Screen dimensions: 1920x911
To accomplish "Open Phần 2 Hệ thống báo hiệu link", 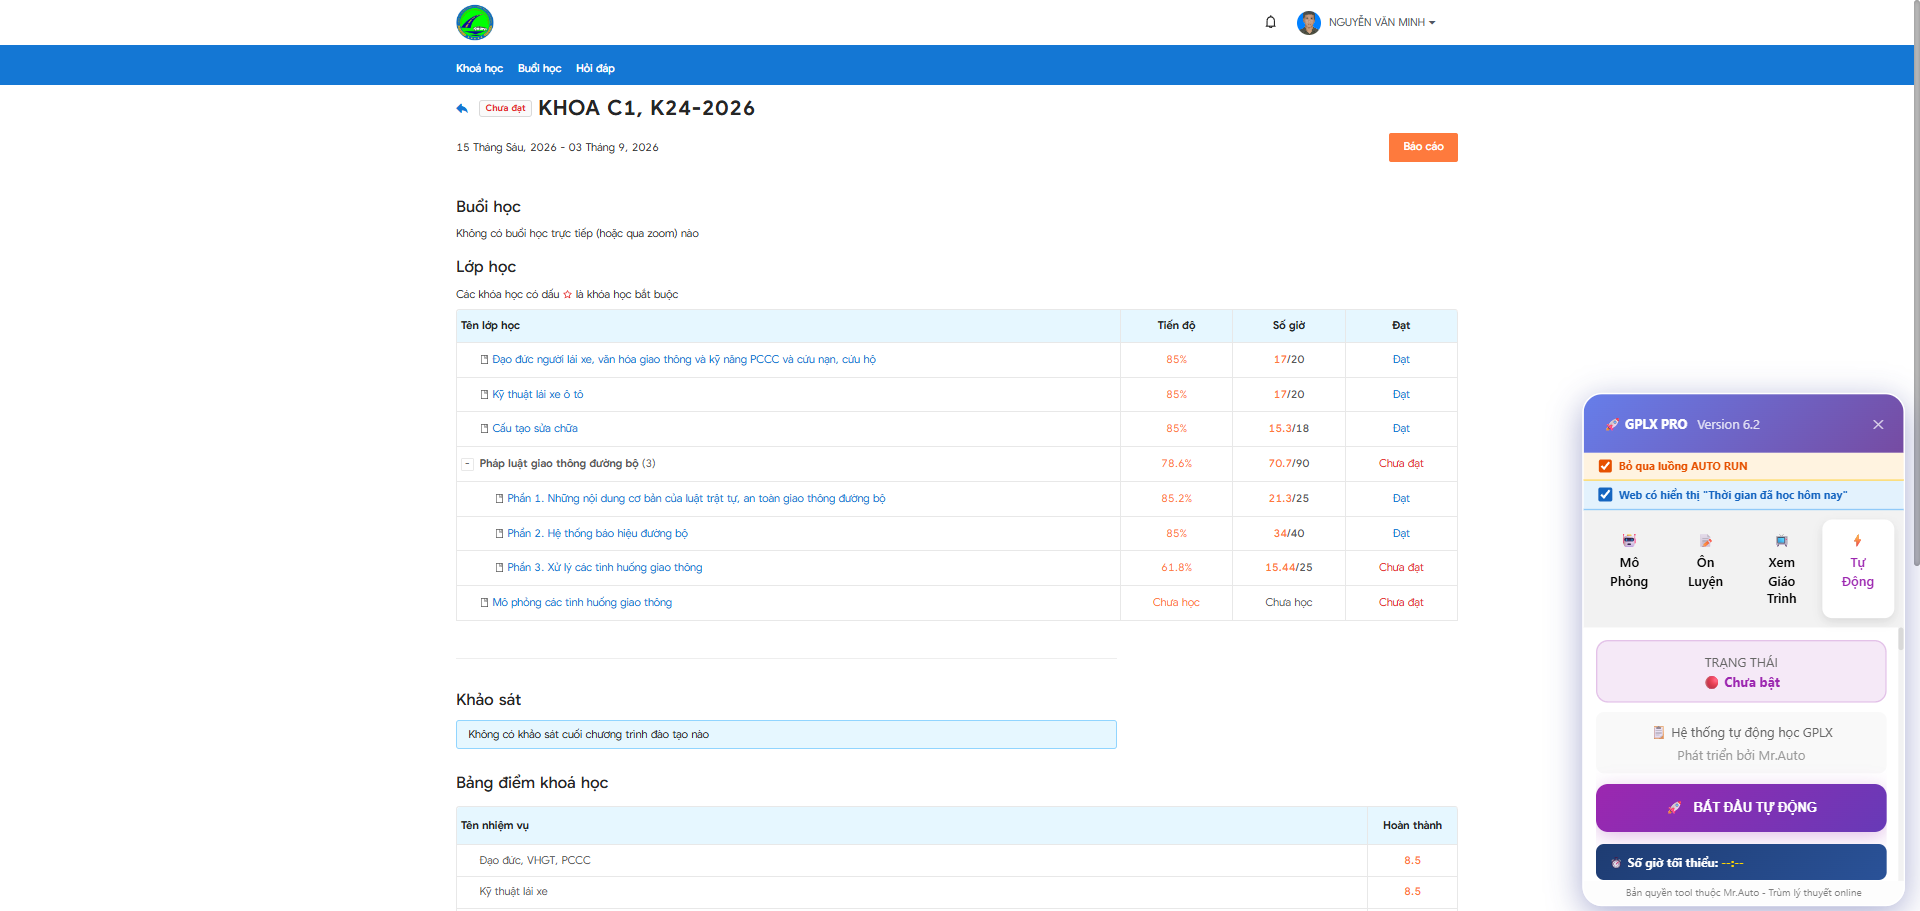I will point(597,534).
